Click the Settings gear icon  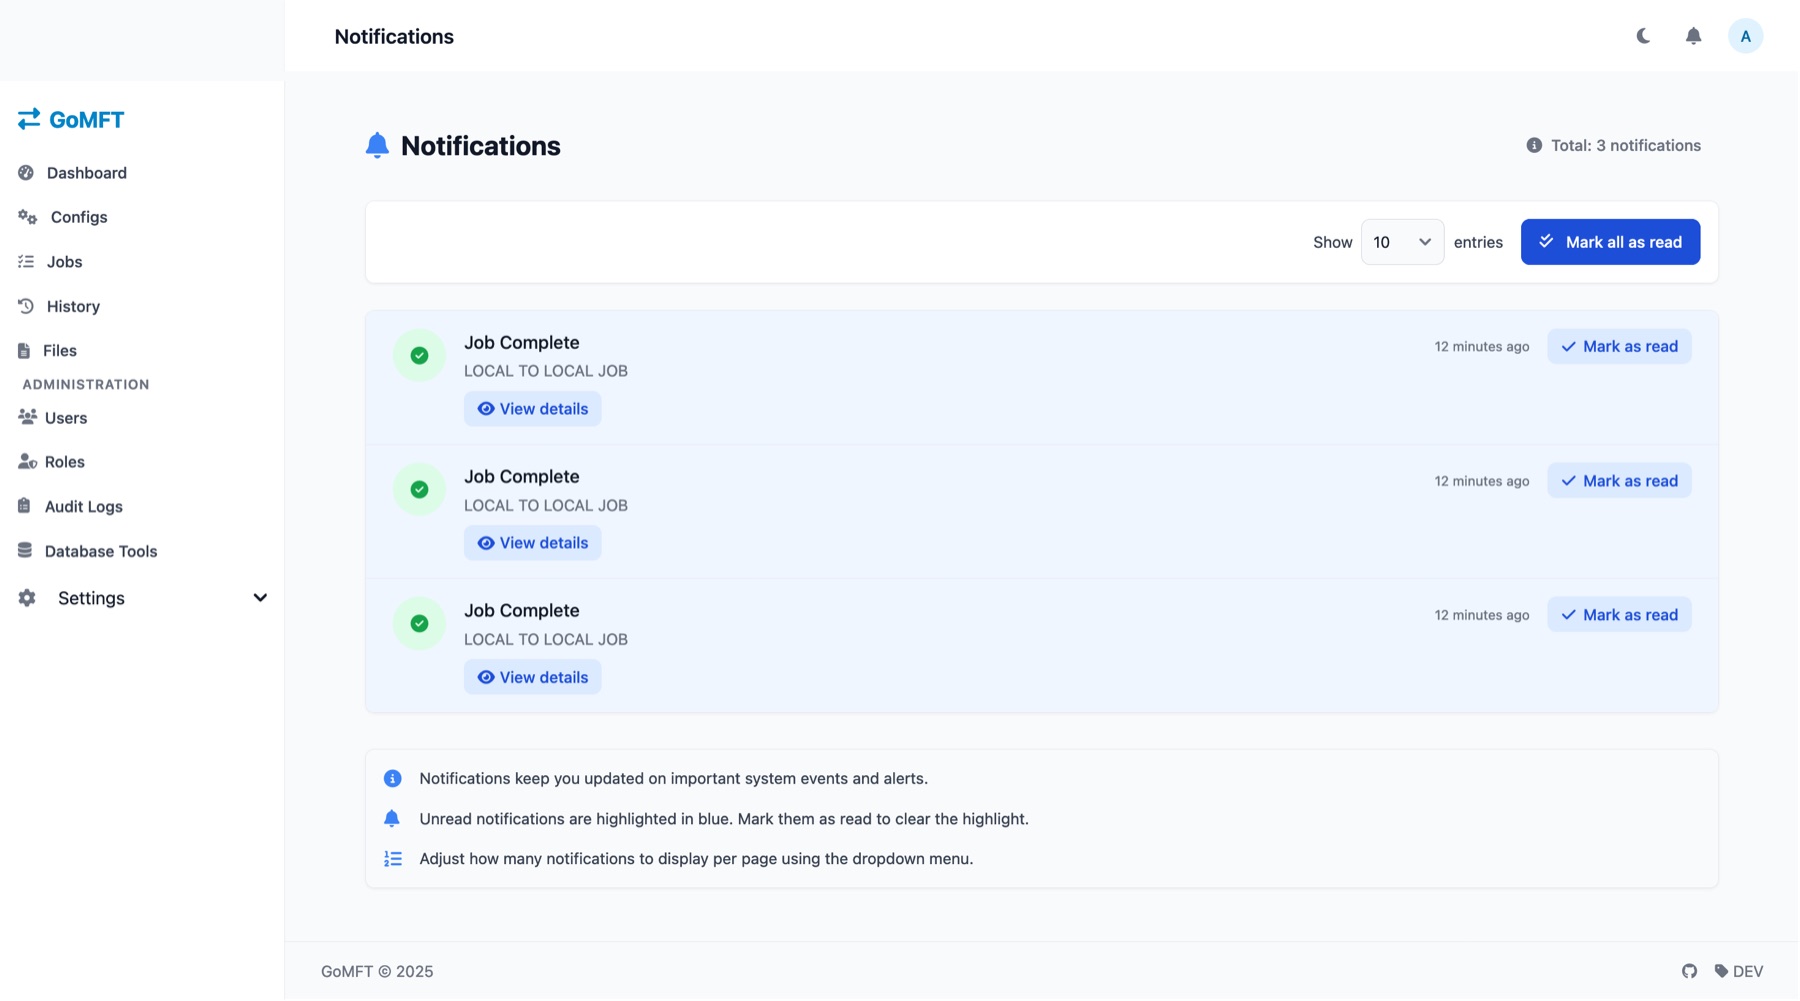click(x=27, y=598)
